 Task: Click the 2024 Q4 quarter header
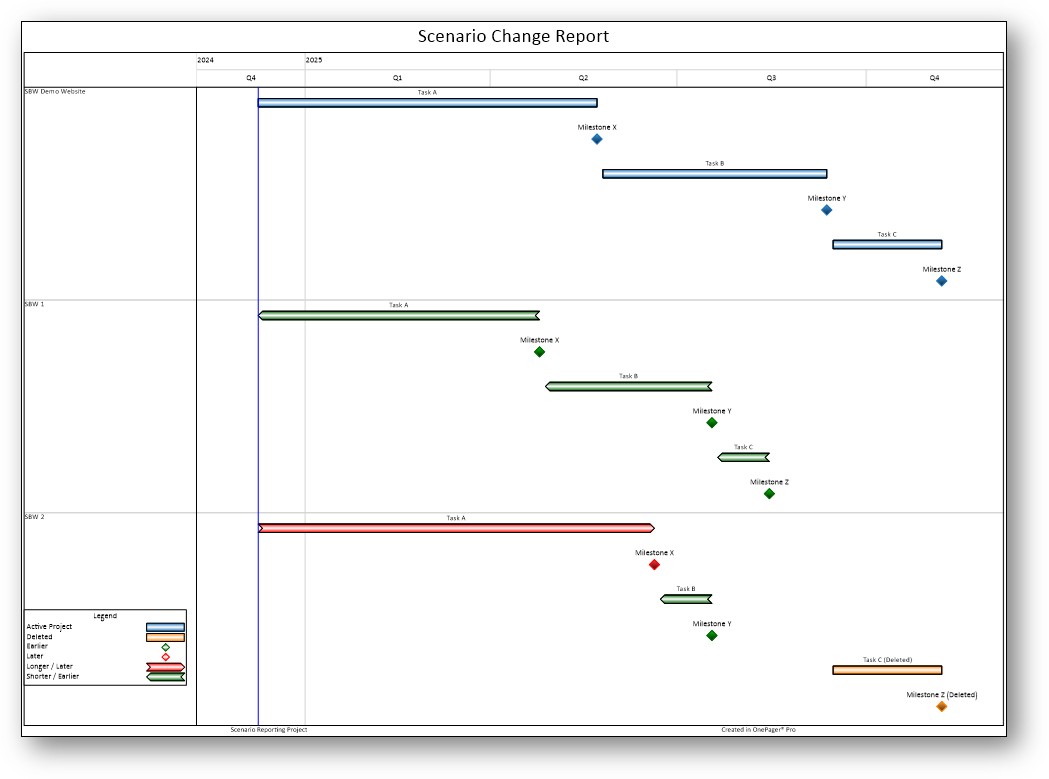point(251,78)
